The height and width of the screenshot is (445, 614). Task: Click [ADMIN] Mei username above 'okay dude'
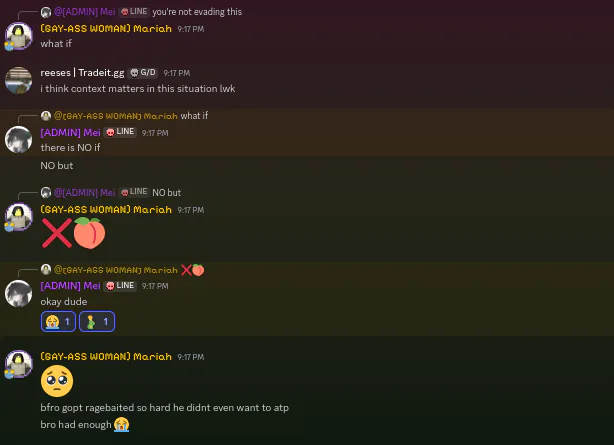[x=70, y=286]
